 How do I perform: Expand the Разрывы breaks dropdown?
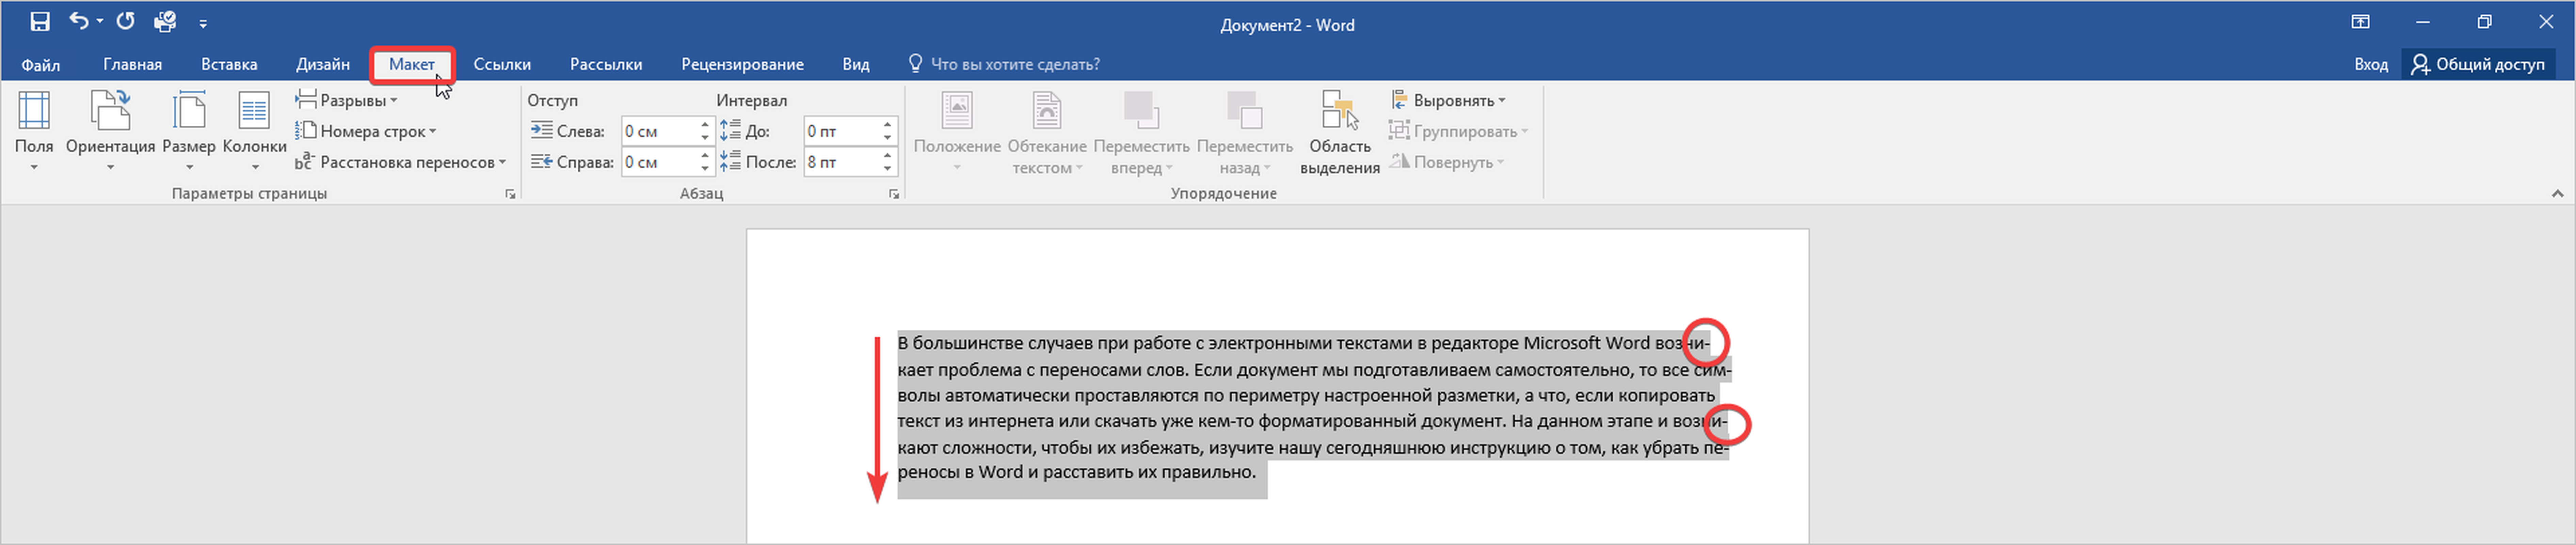[347, 100]
